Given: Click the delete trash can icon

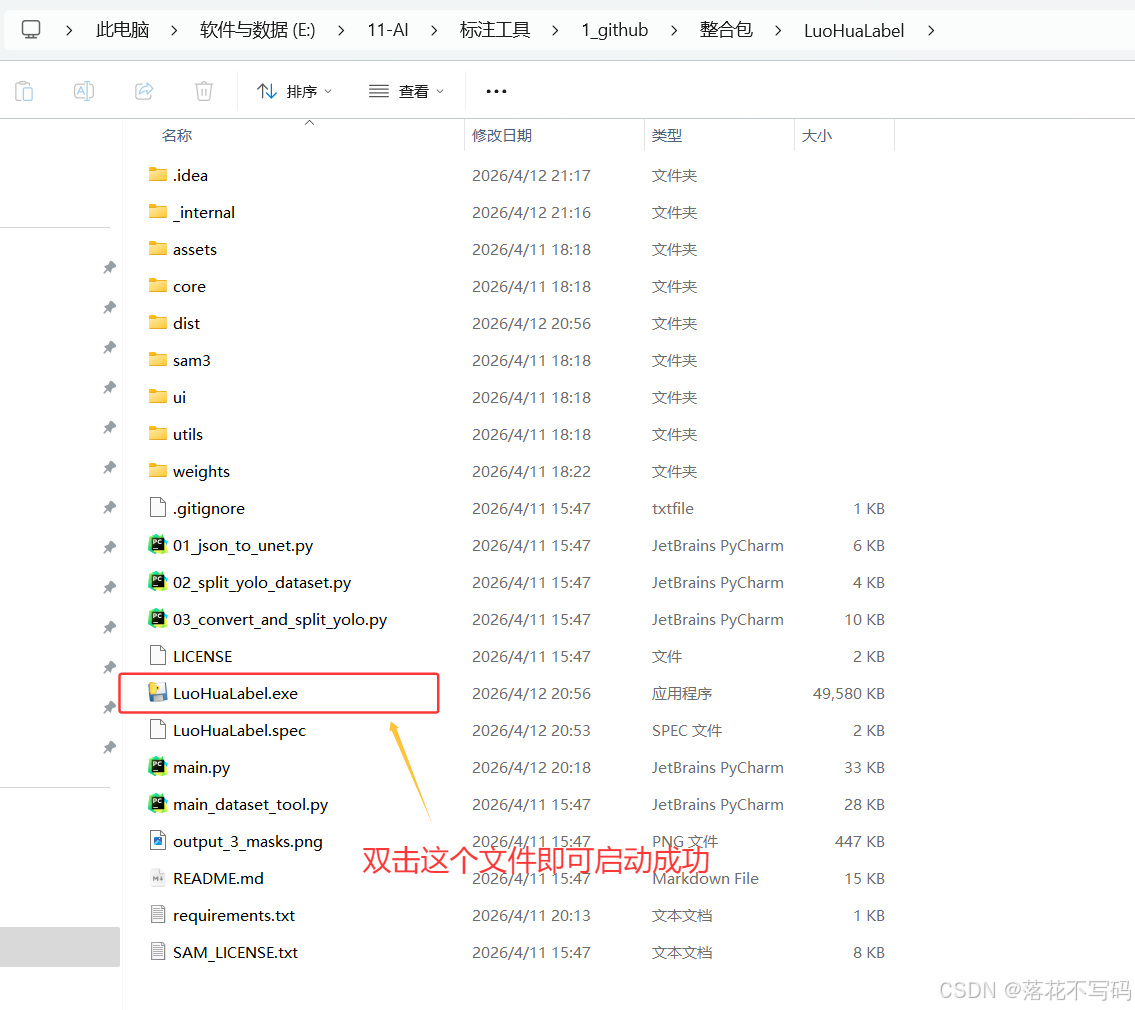Looking at the screenshot, I should (x=204, y=91).
